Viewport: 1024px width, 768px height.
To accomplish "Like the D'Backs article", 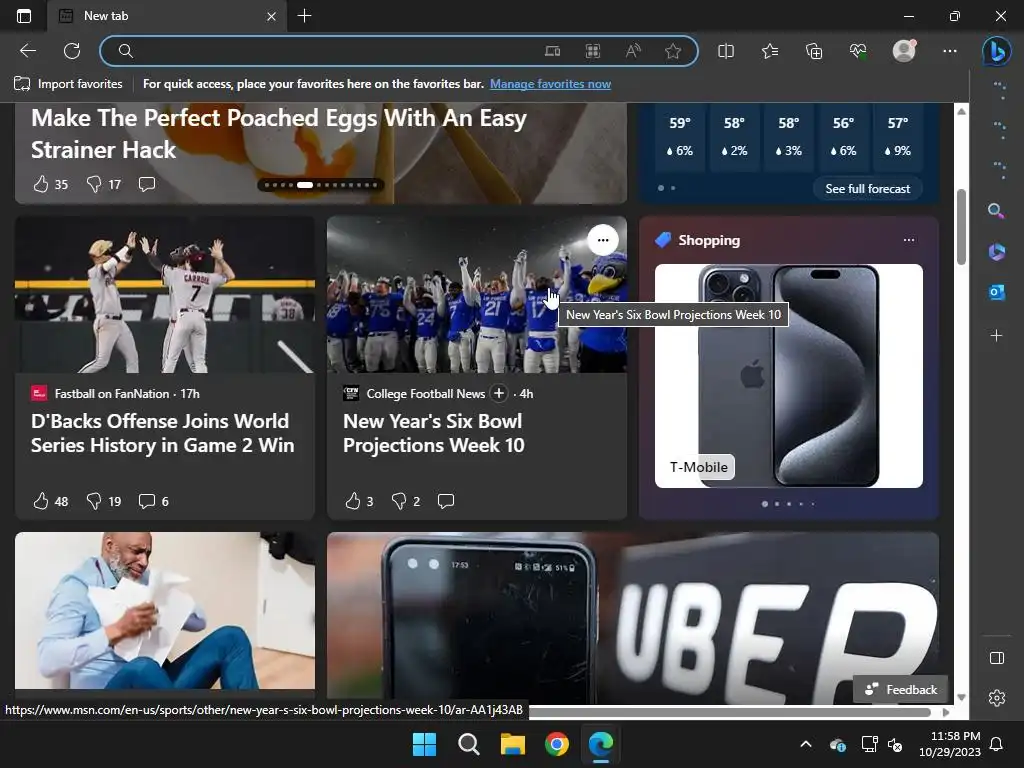I will coord(40,501).
